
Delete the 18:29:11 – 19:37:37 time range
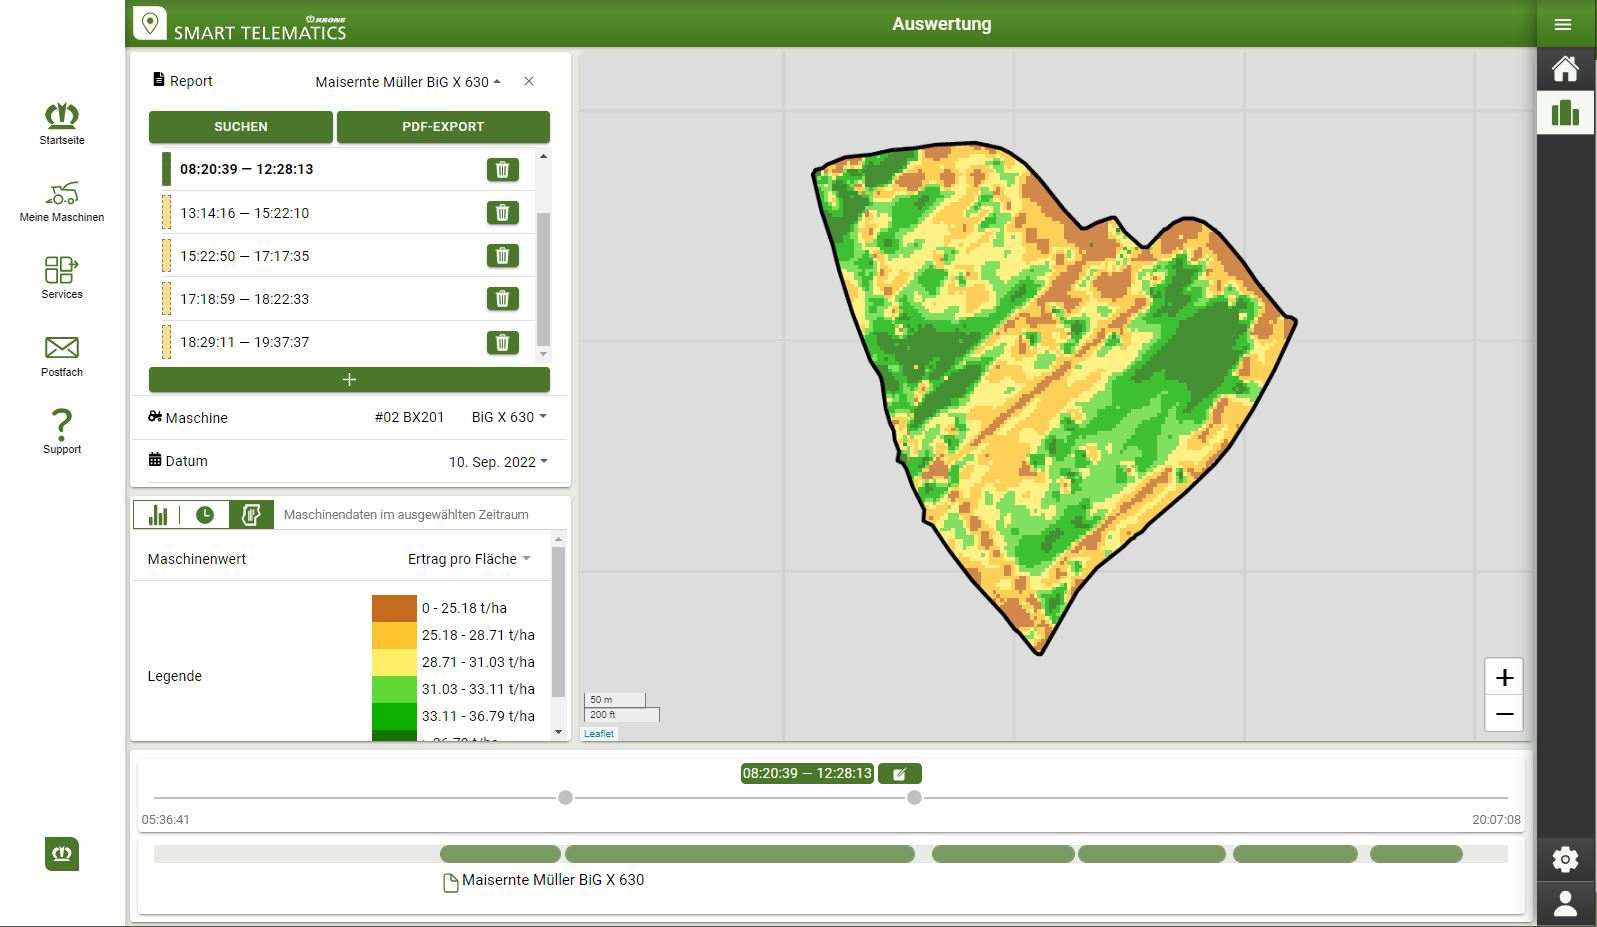[503, 343]
